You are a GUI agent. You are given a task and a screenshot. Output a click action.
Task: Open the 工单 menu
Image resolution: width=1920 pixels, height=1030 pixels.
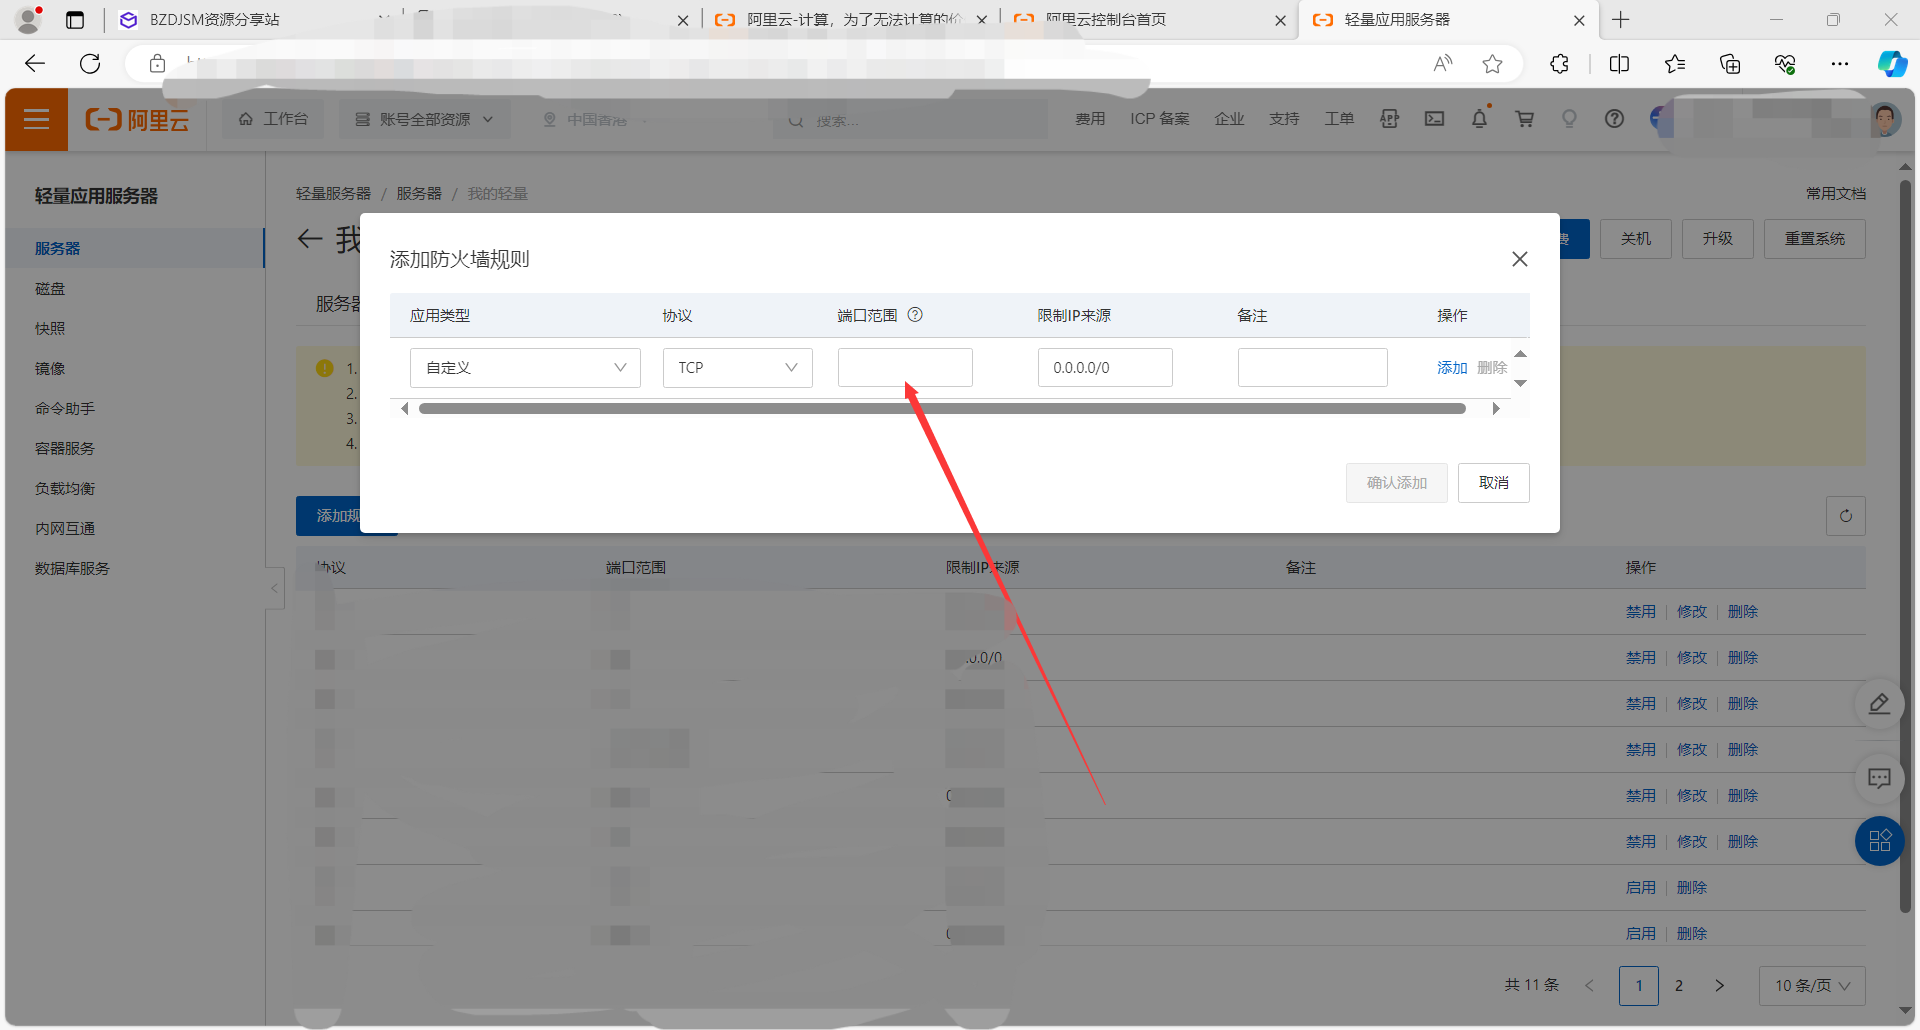tap(1339, 119)
